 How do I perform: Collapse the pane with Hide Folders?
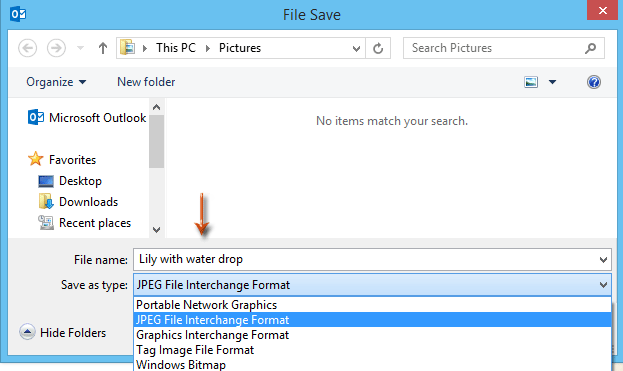(63, 332)
